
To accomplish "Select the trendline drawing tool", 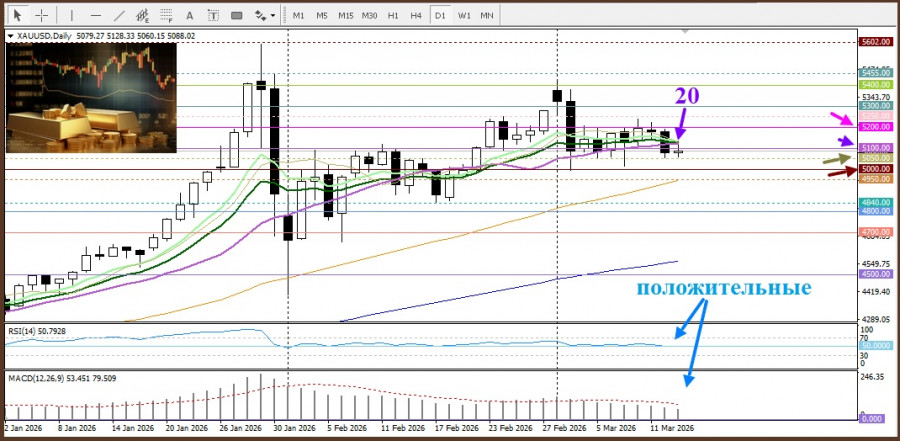I will [119, 15].
